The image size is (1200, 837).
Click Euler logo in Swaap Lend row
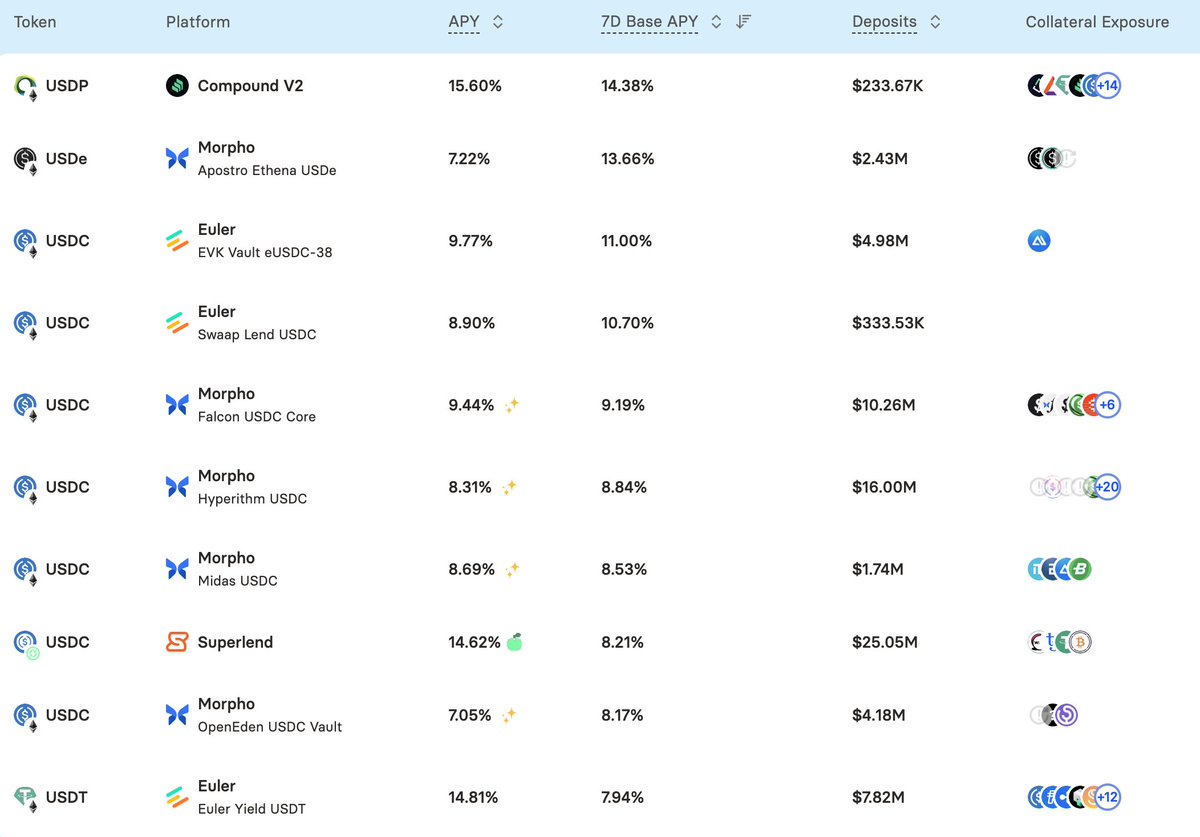[177, 323]
